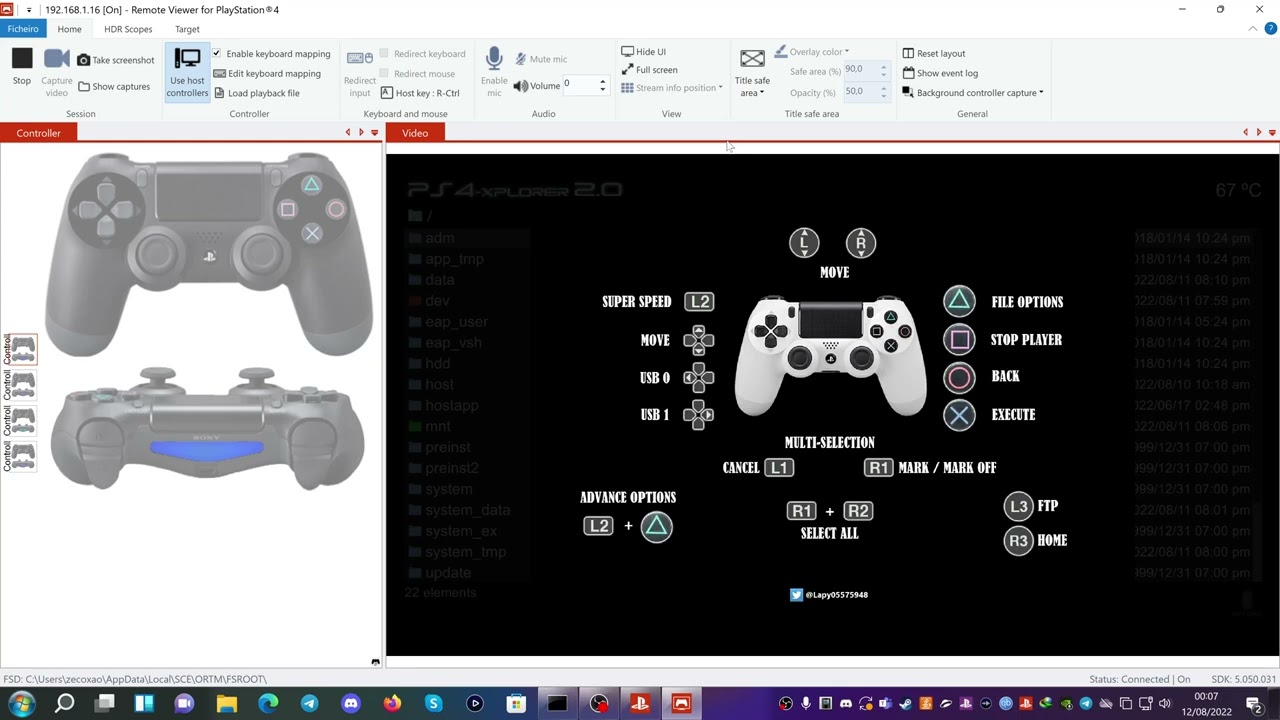The image size is (1280, 720).
Task: Open the Overlay color dropdown
Action: pyautogui.click(x=810, y=52)
